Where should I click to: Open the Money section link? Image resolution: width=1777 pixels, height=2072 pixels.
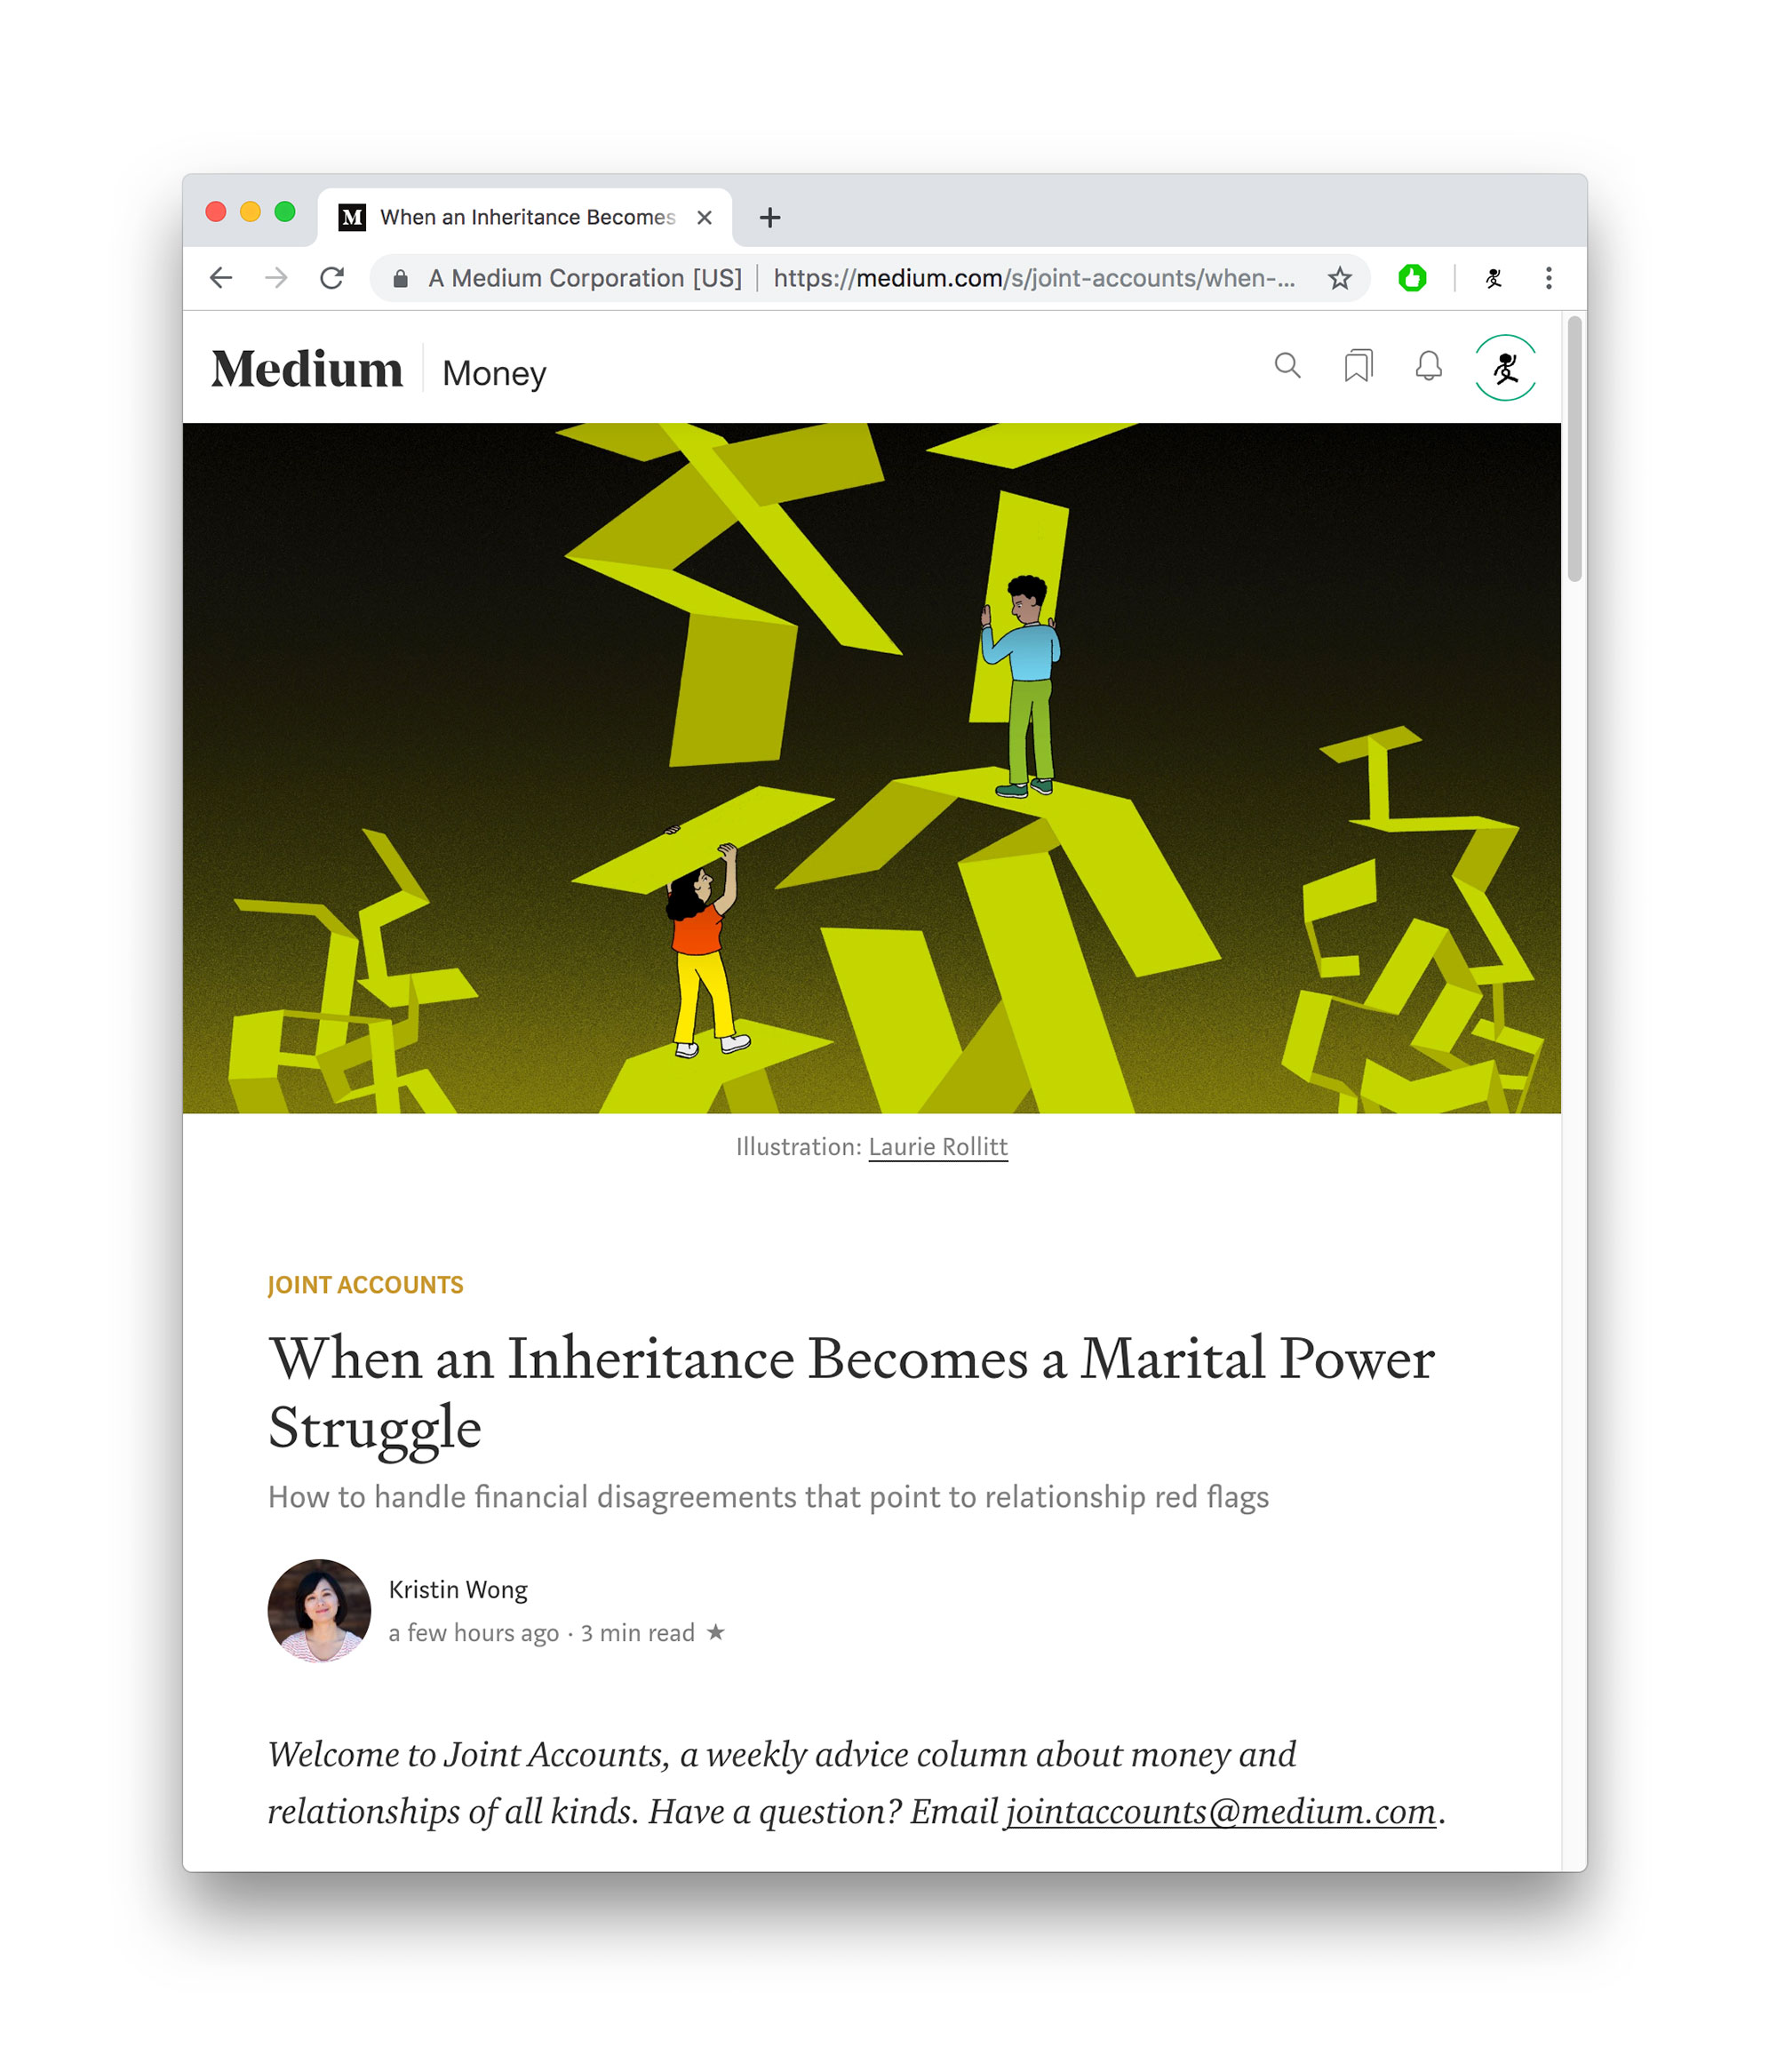pyautogui.click(x=494, y=373)
